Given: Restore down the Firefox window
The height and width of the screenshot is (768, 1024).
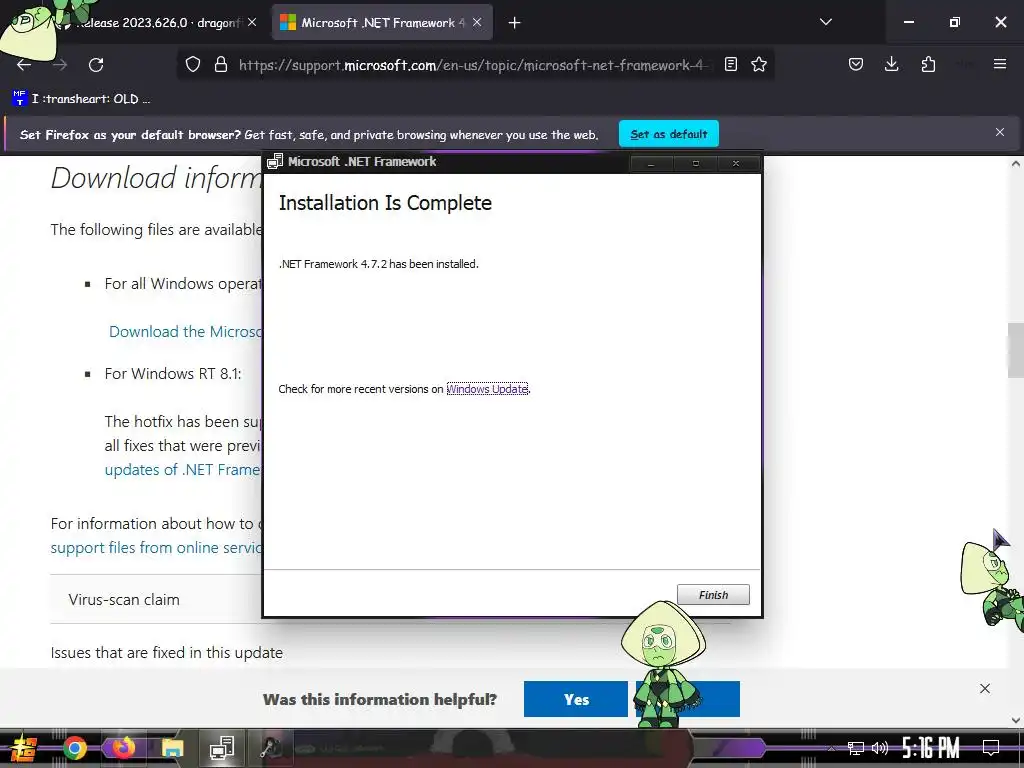Looking at the screenshot, I should coord(955,22).
